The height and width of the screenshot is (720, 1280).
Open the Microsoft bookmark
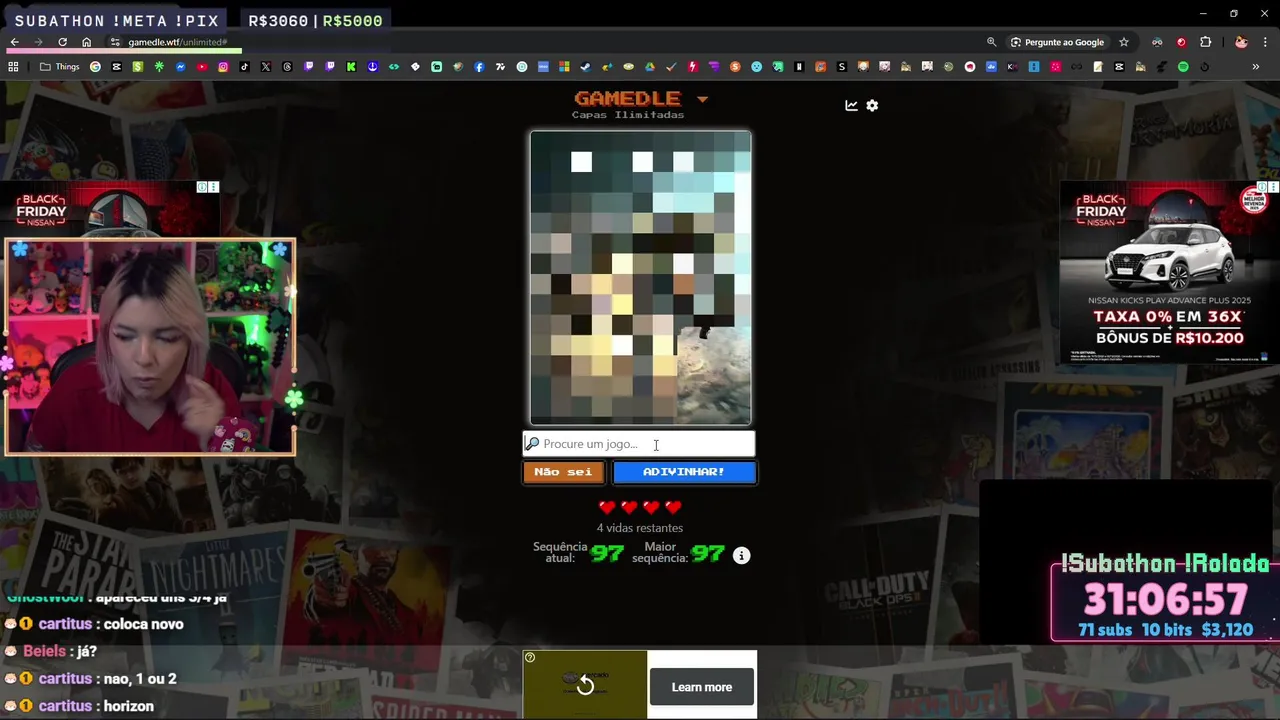pyautogui.click(x=564, y=67)
